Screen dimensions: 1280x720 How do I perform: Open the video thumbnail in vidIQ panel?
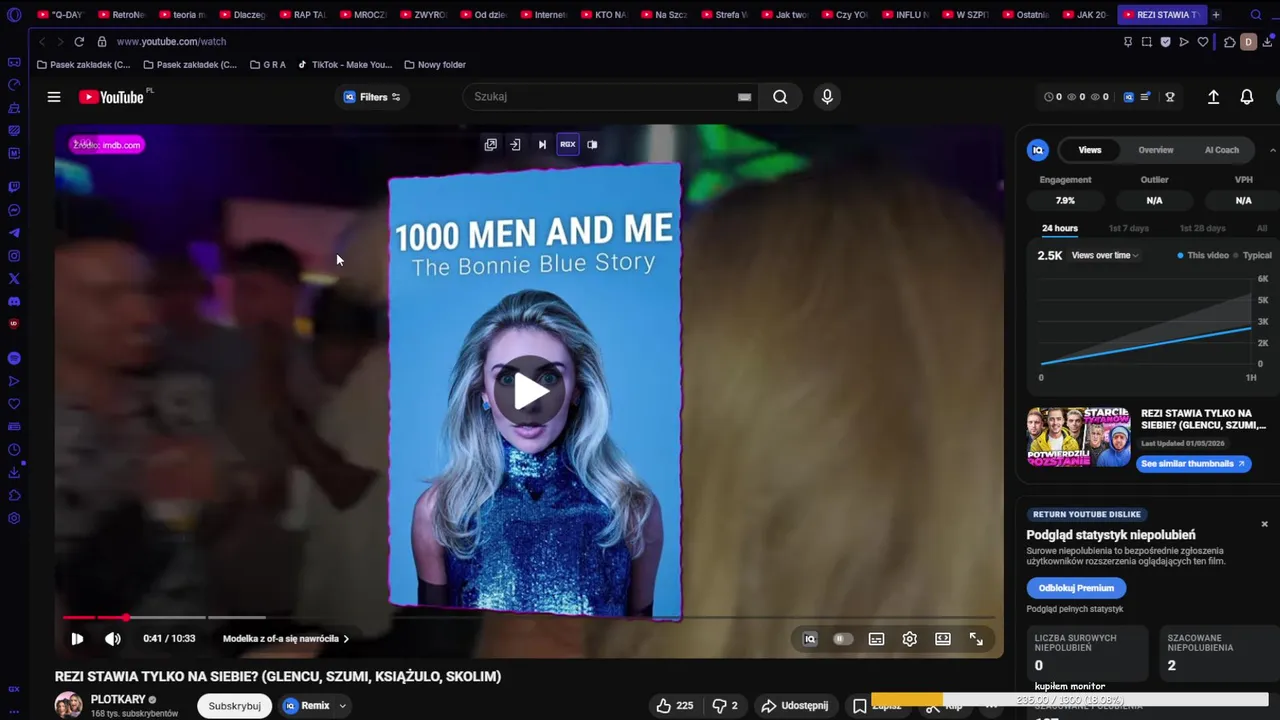tap(1078, 436)
